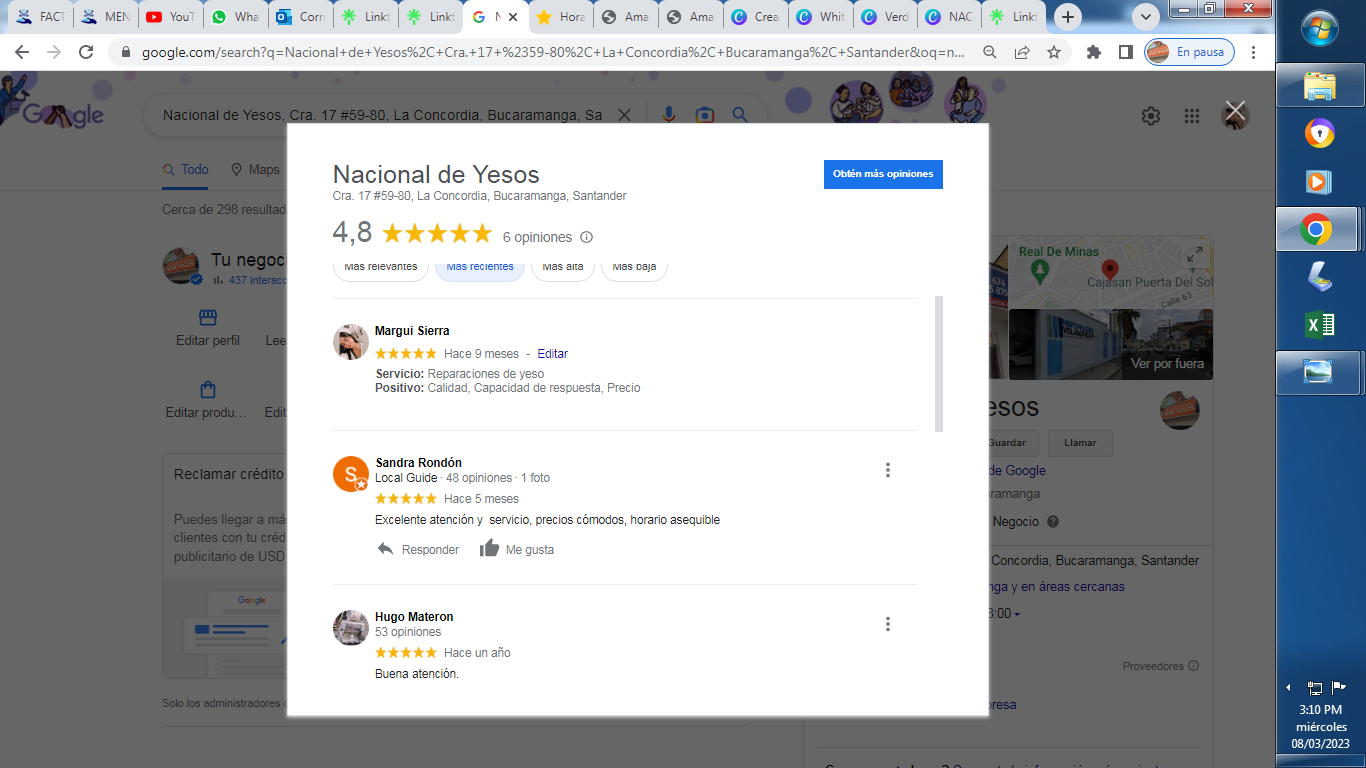Open a new tab with plus
This screenshot has width=1366, height=768.
(1068, 17)
